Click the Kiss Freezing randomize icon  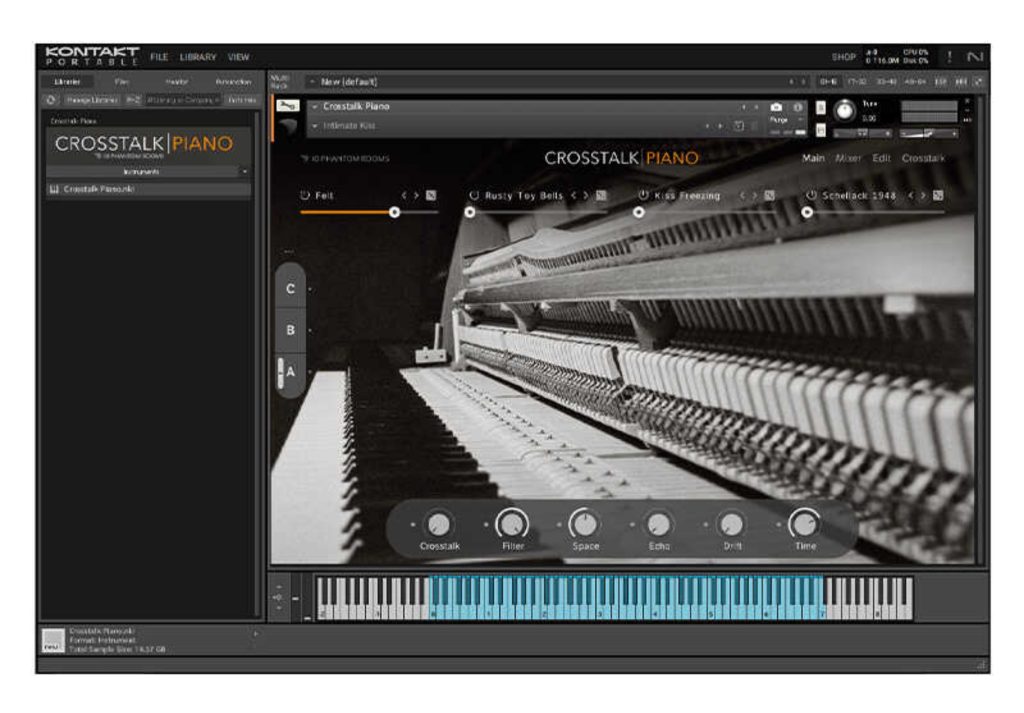tap(769, 195)
